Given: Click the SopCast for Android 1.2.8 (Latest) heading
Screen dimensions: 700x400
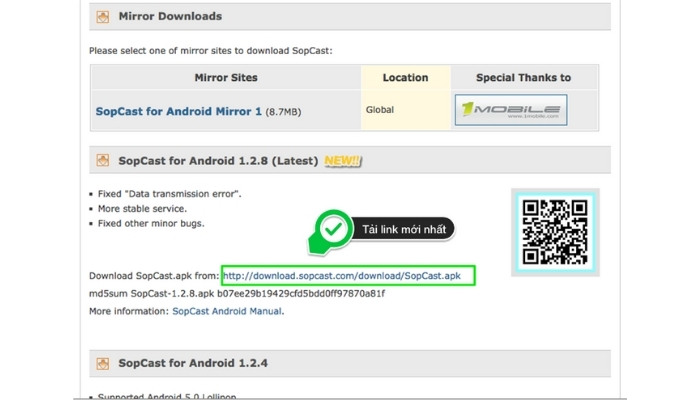Looking at the screenshot, I should [x=218, y=161].
